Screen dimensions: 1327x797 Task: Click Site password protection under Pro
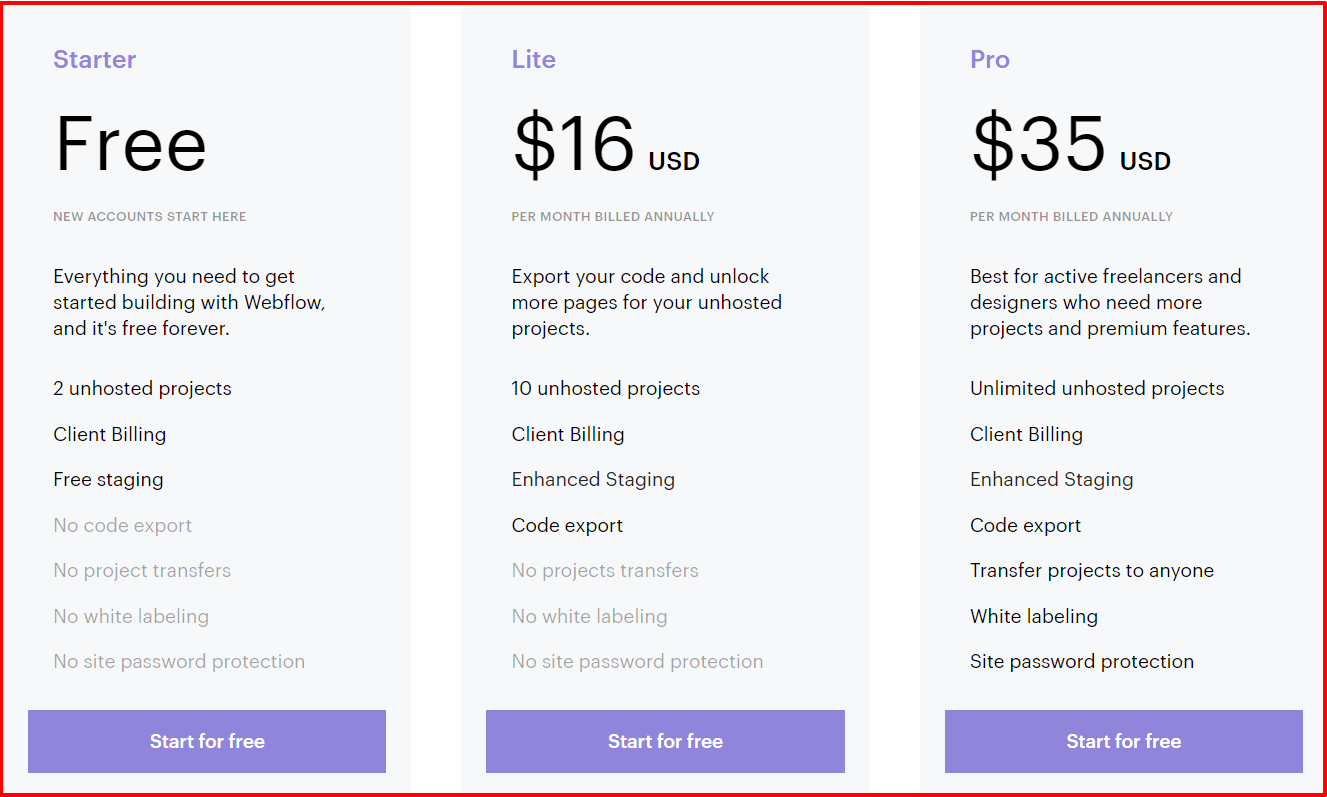[1081, 661]
